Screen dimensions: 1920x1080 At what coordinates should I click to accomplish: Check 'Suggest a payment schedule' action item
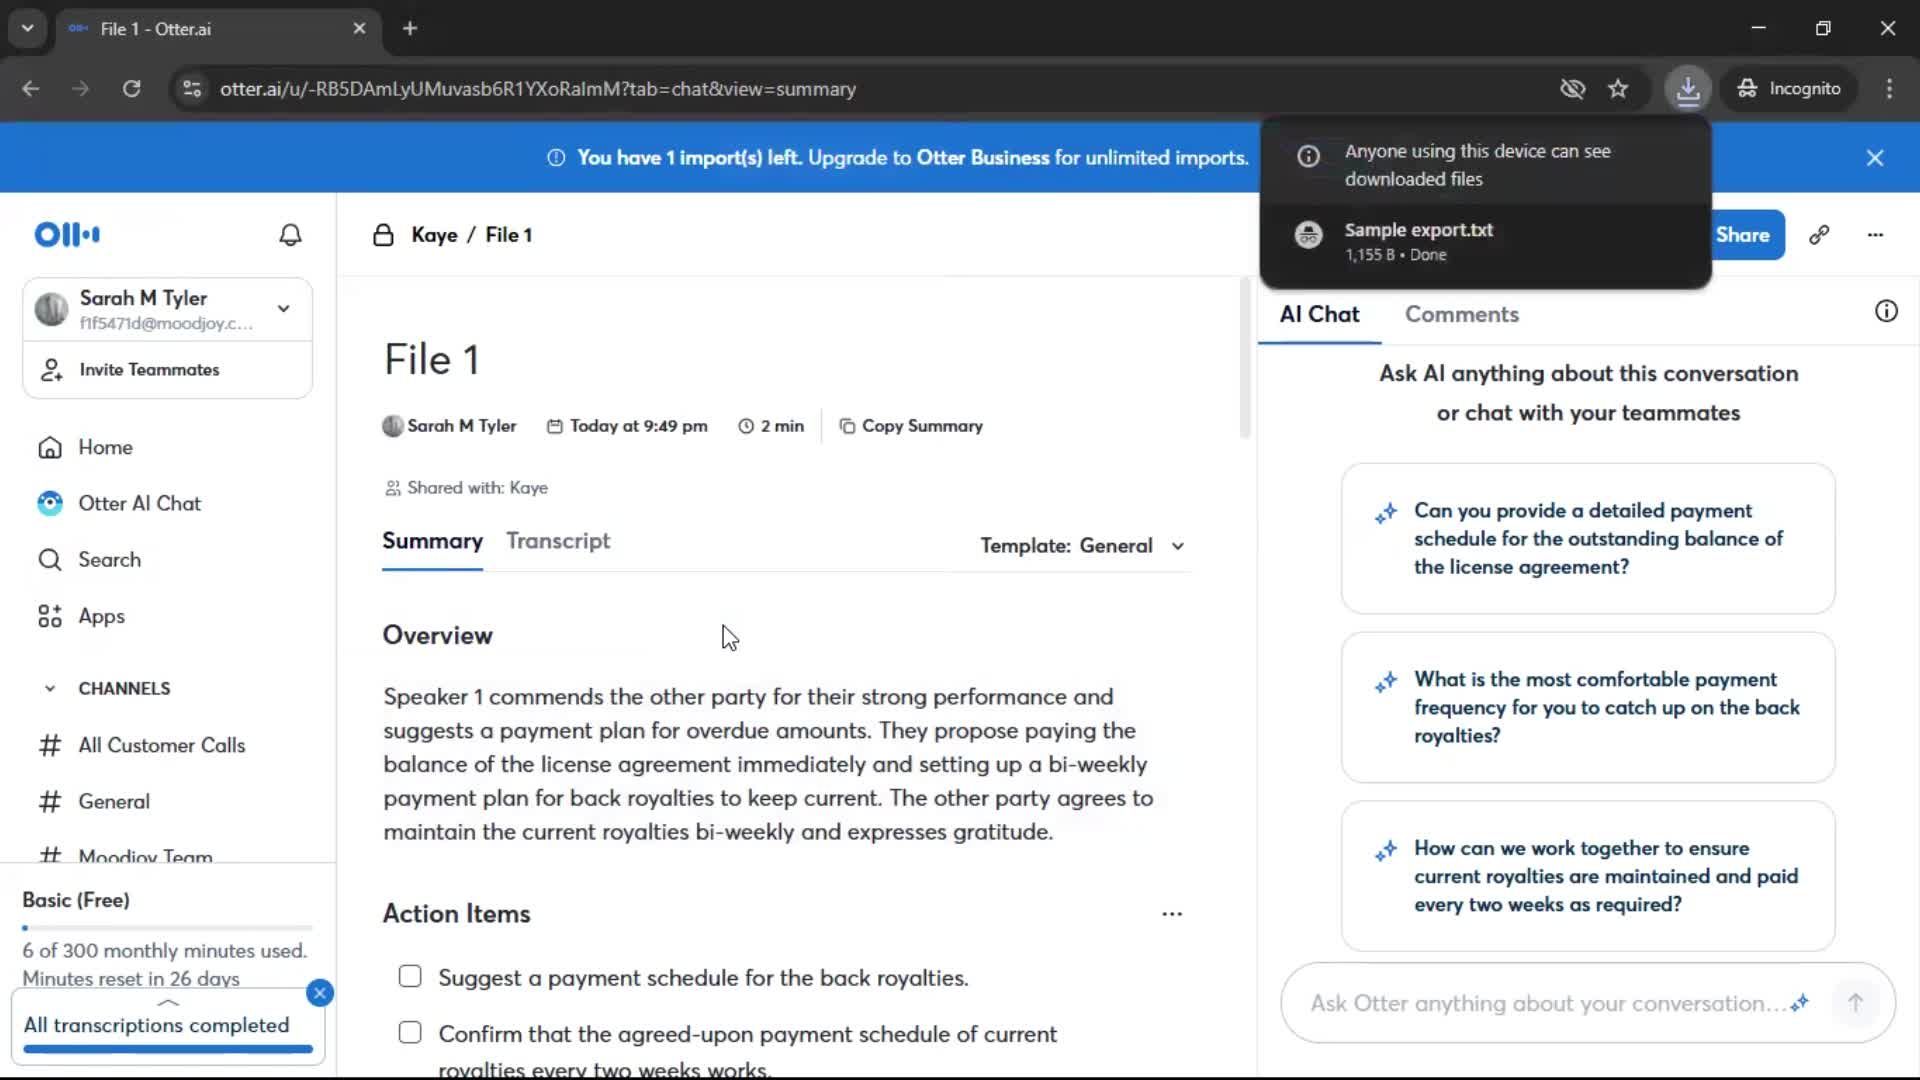pos(410,976)
